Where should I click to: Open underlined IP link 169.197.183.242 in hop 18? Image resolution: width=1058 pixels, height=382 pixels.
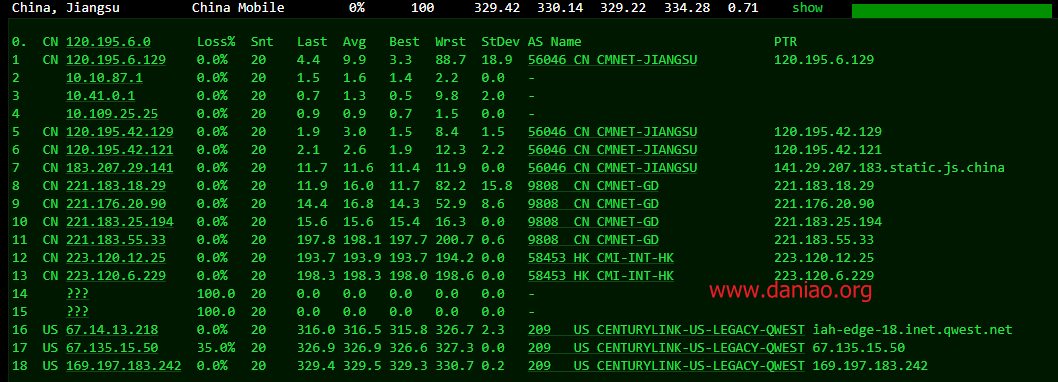click(x=123, y=366)
